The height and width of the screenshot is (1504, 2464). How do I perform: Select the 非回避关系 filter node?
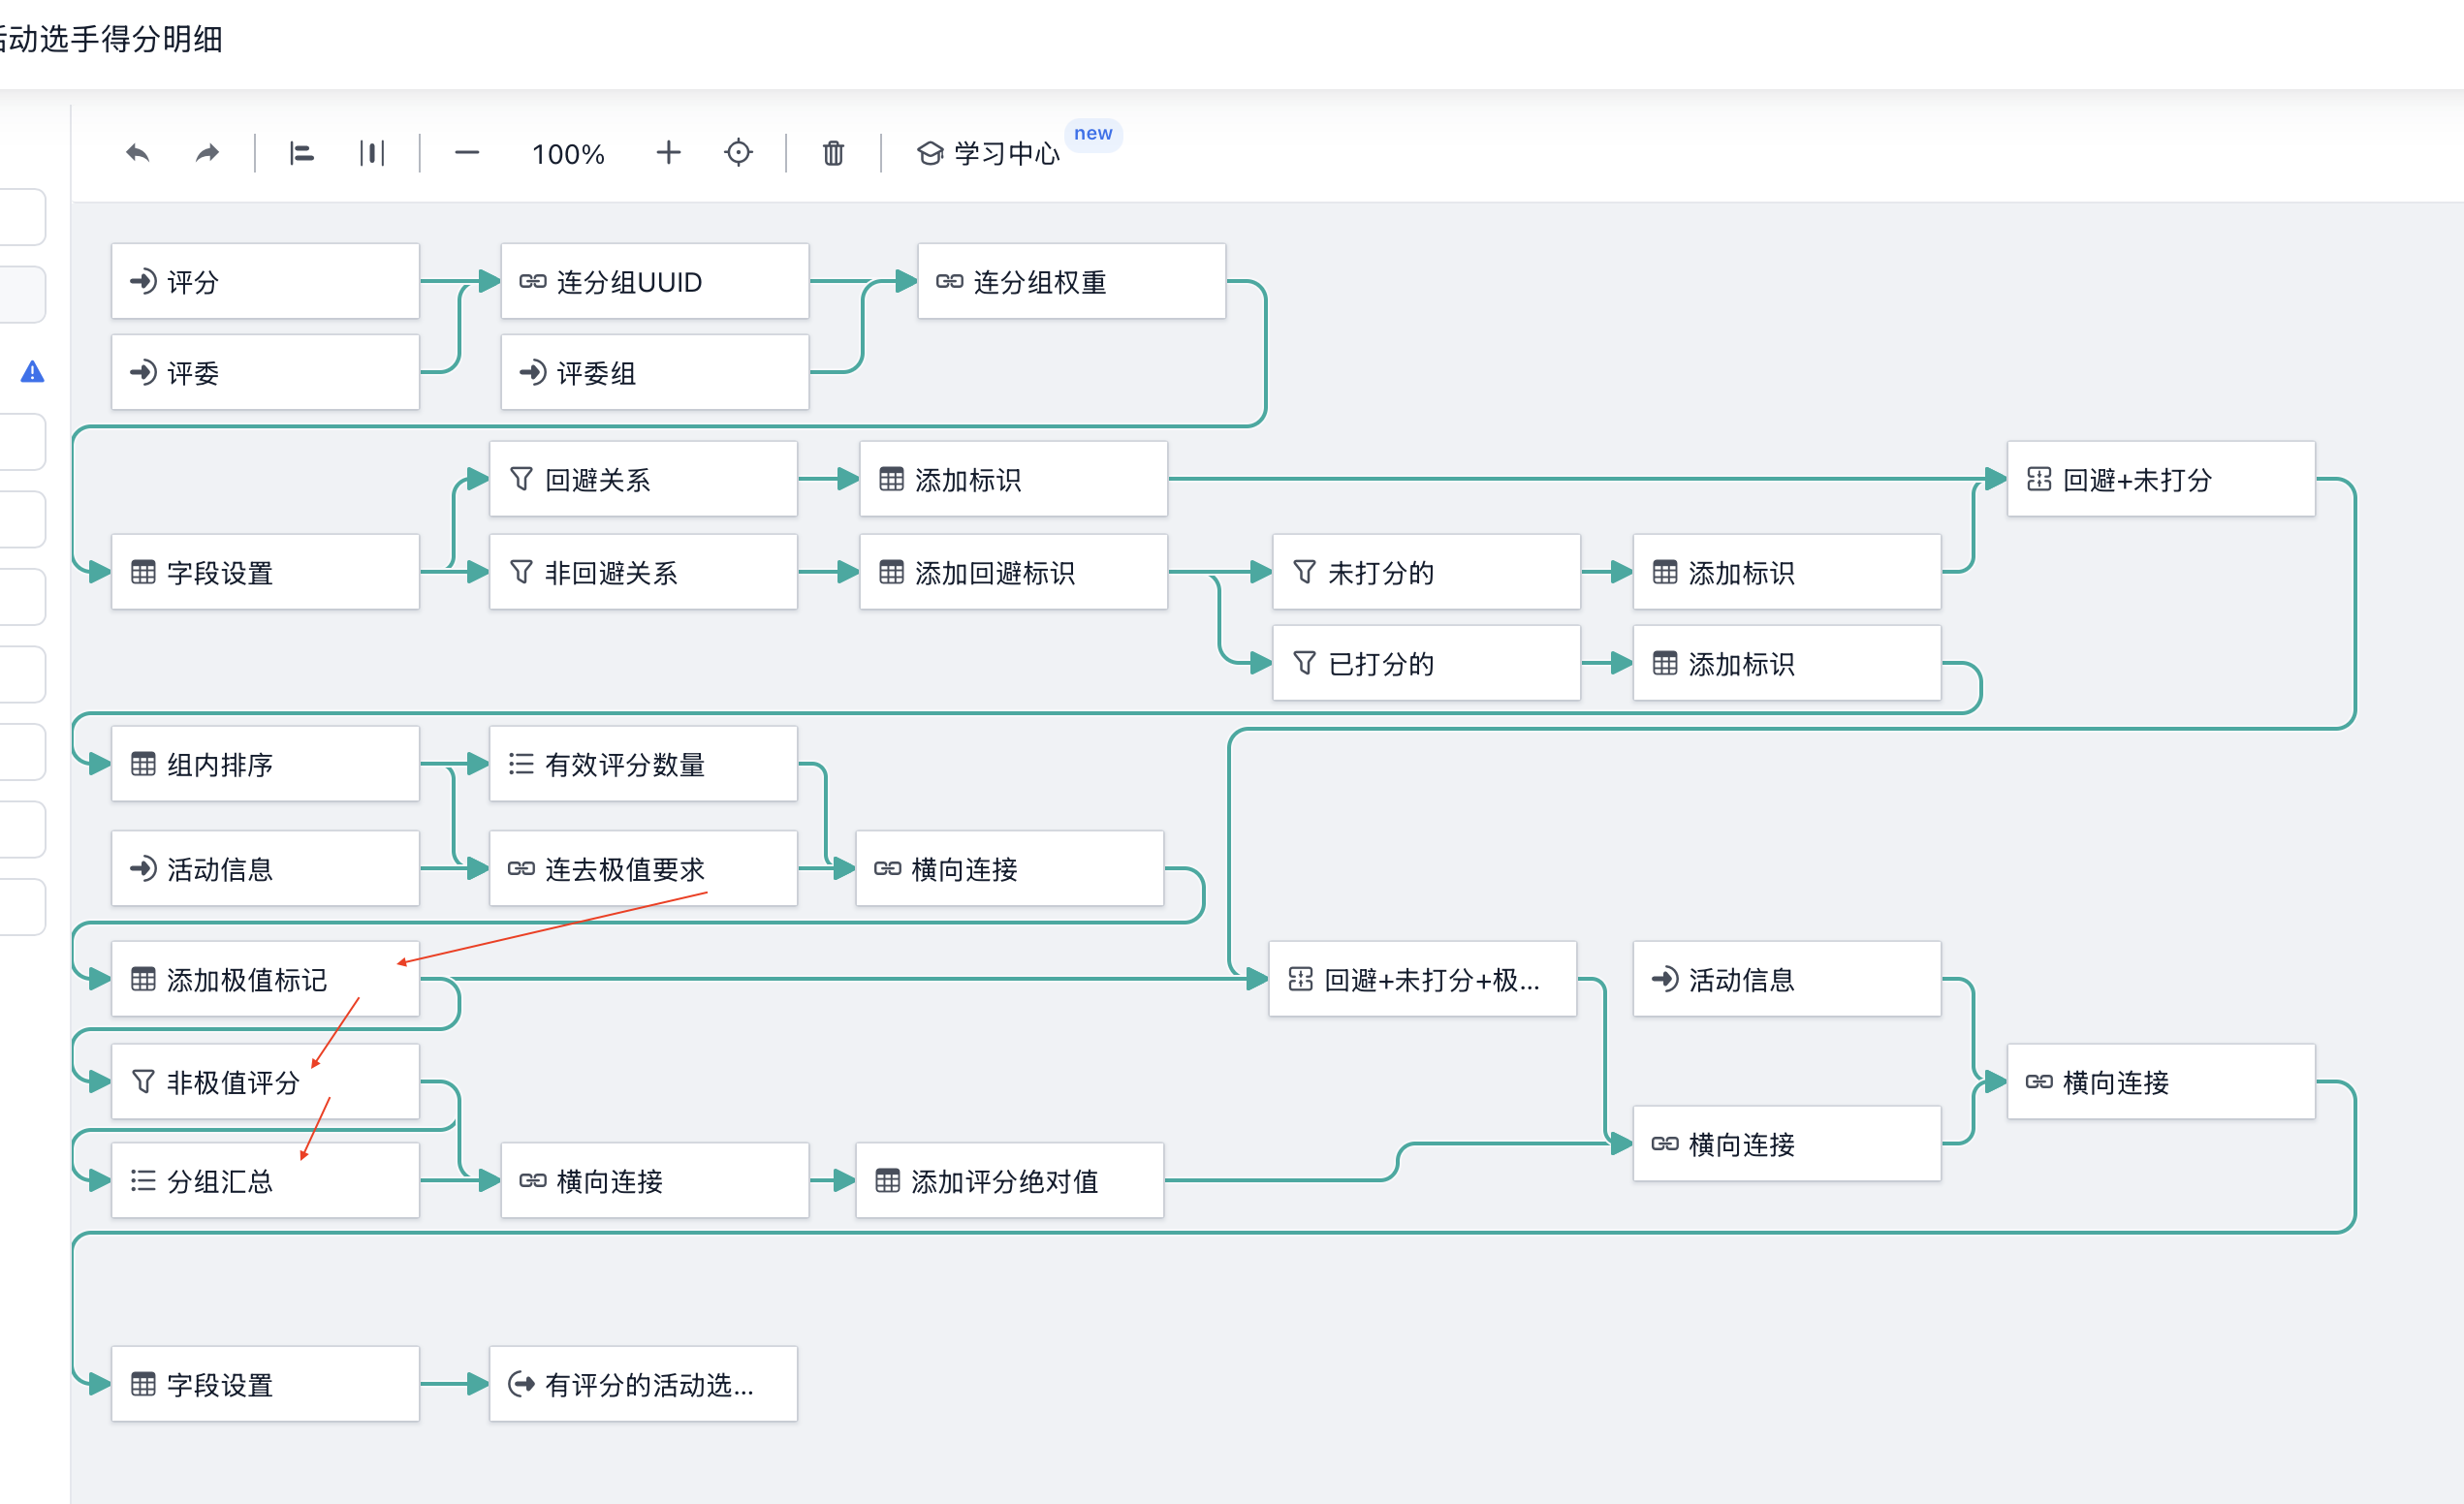click(x=643, y=572)
